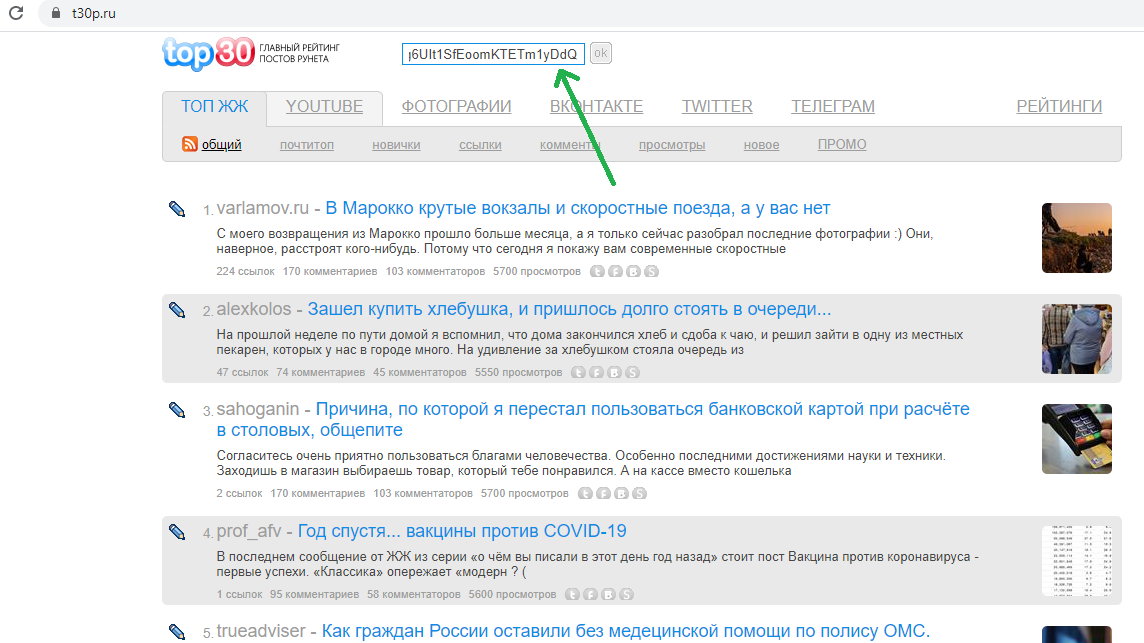Sort posts by просмотры

point(672,145)
